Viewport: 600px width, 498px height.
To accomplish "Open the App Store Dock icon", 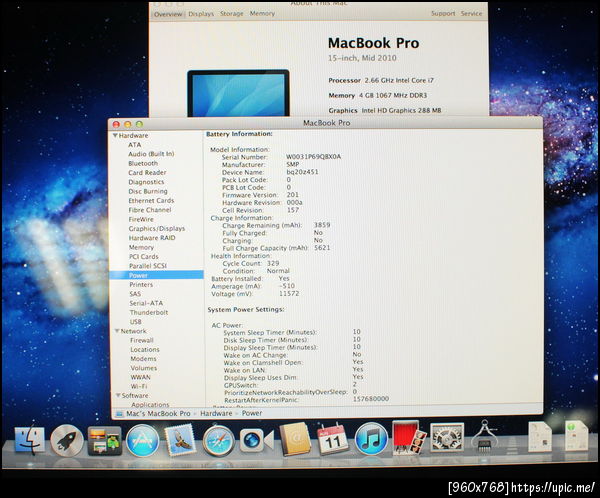I will [x=142, y=441].
